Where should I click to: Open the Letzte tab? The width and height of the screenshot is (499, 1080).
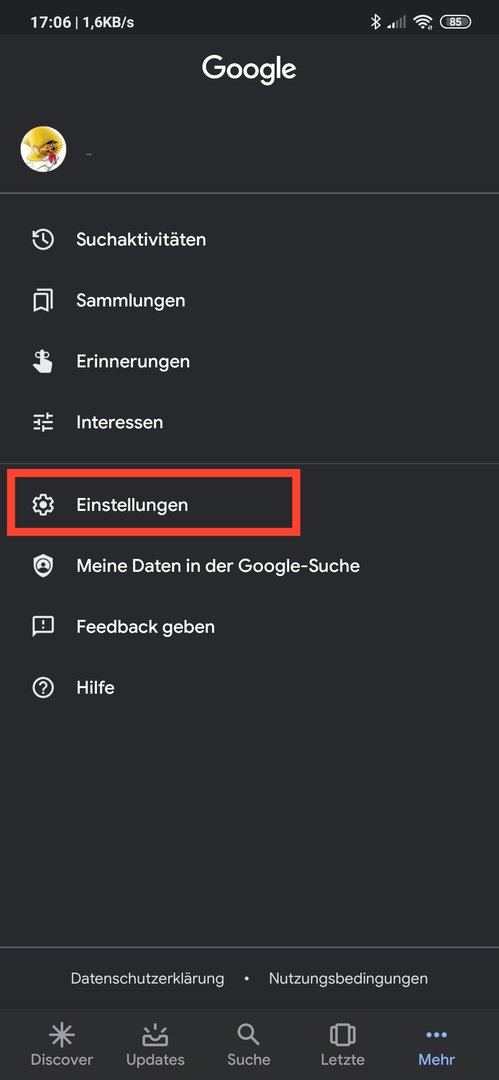343,1044
